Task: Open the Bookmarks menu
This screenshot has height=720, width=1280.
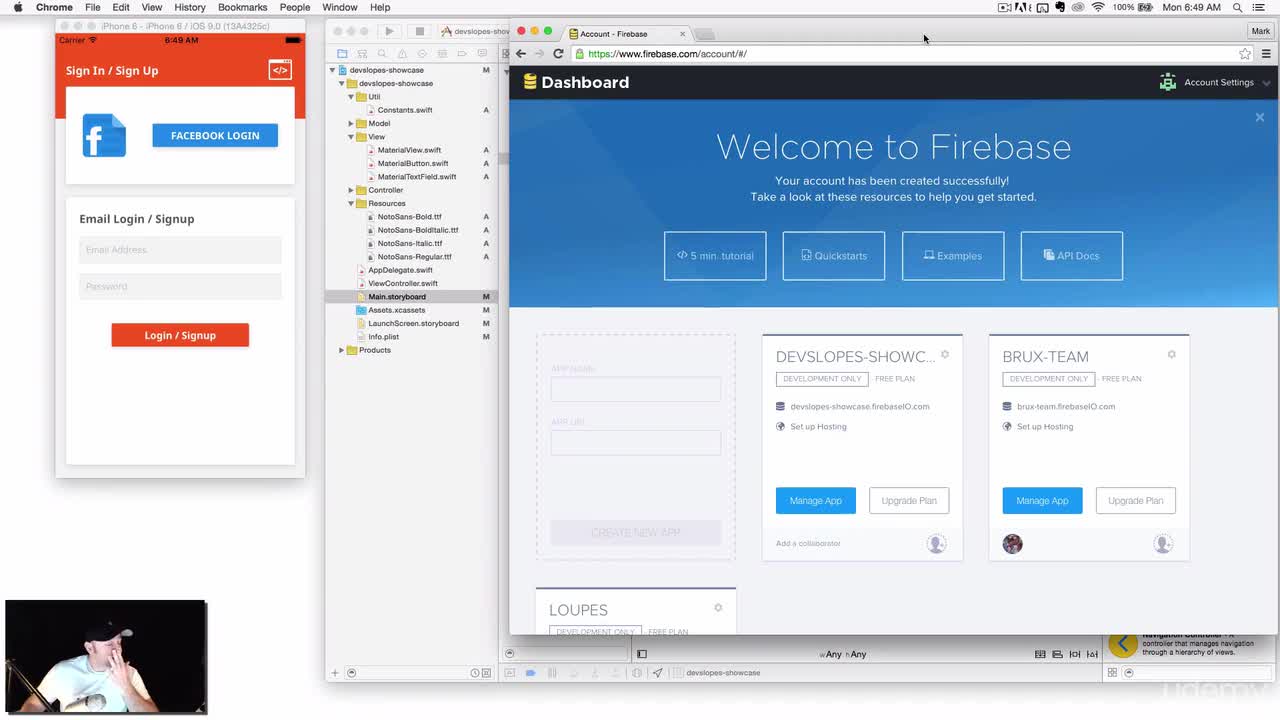Action: pyautogui.click(x=243, y=7)
